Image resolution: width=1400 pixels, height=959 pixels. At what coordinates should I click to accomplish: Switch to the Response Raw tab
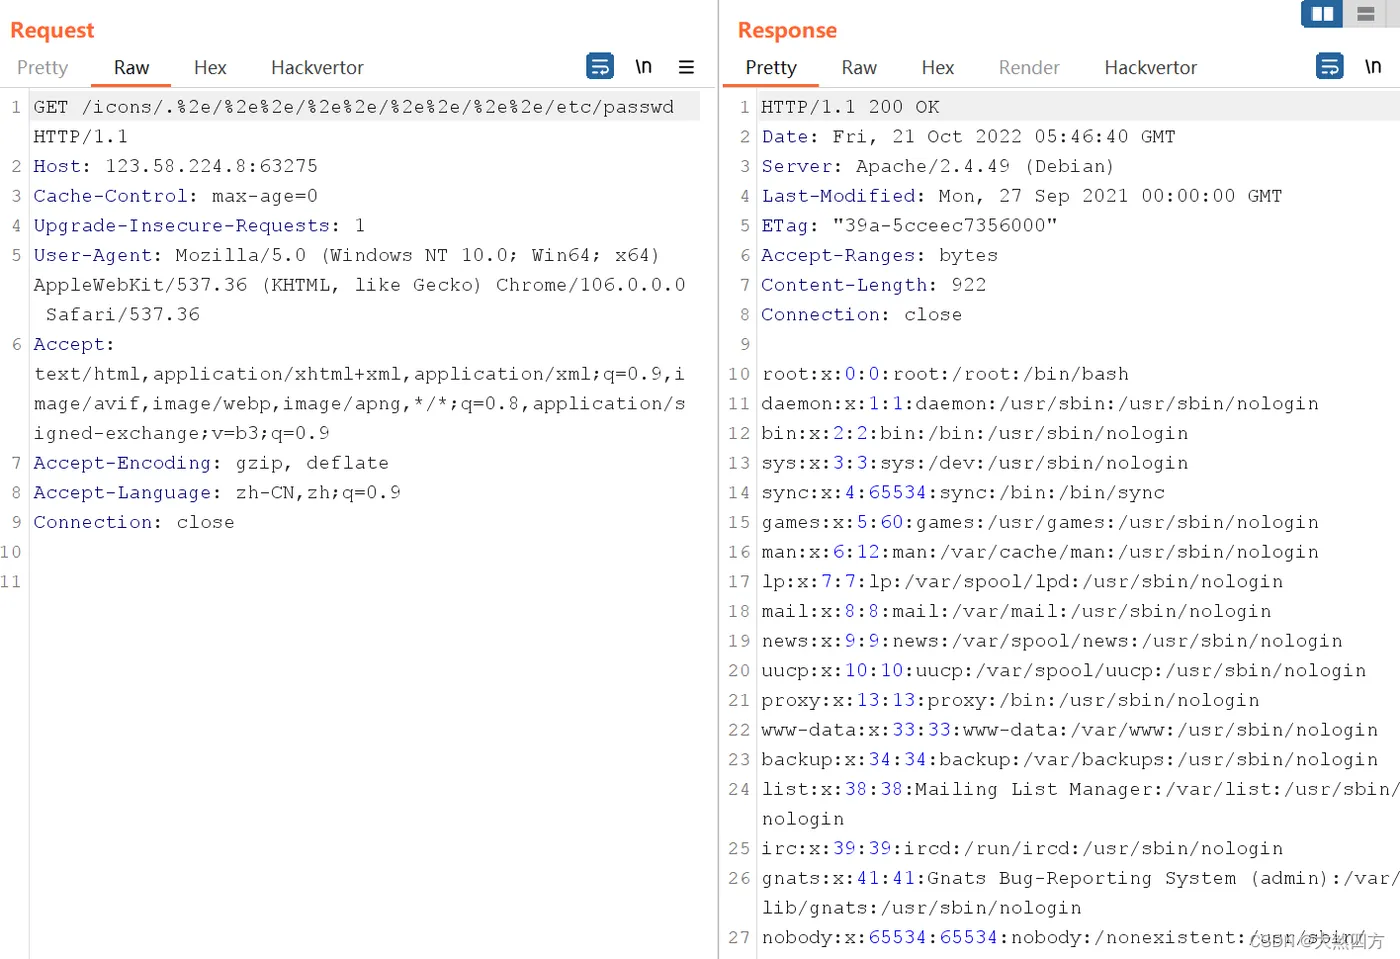point(859,68)
